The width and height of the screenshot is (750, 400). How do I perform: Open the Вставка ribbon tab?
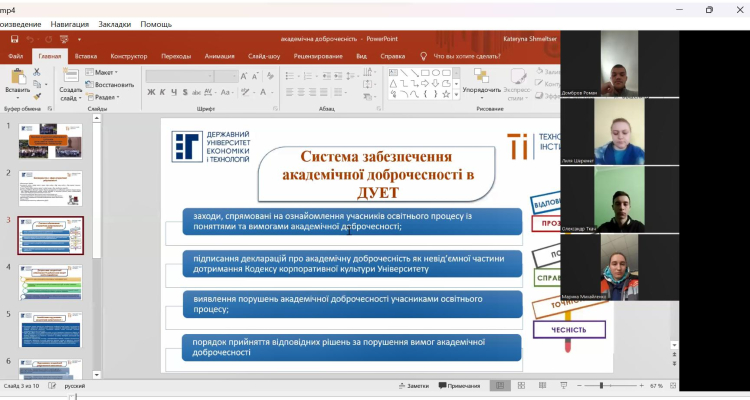click(x=86, y=56)
